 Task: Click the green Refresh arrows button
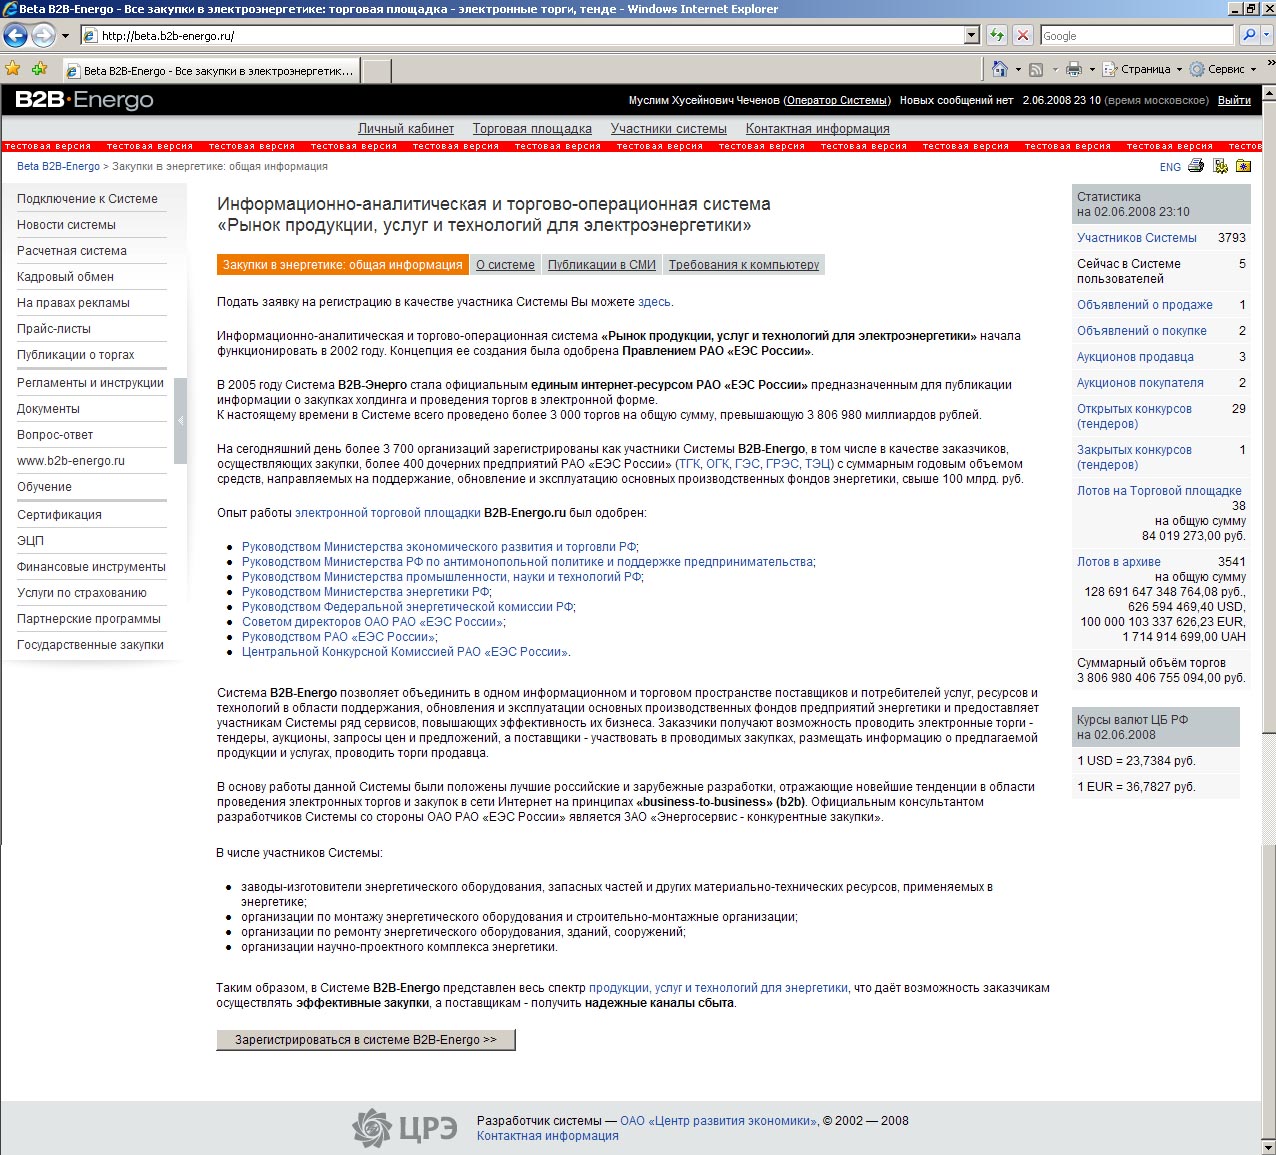997,36
